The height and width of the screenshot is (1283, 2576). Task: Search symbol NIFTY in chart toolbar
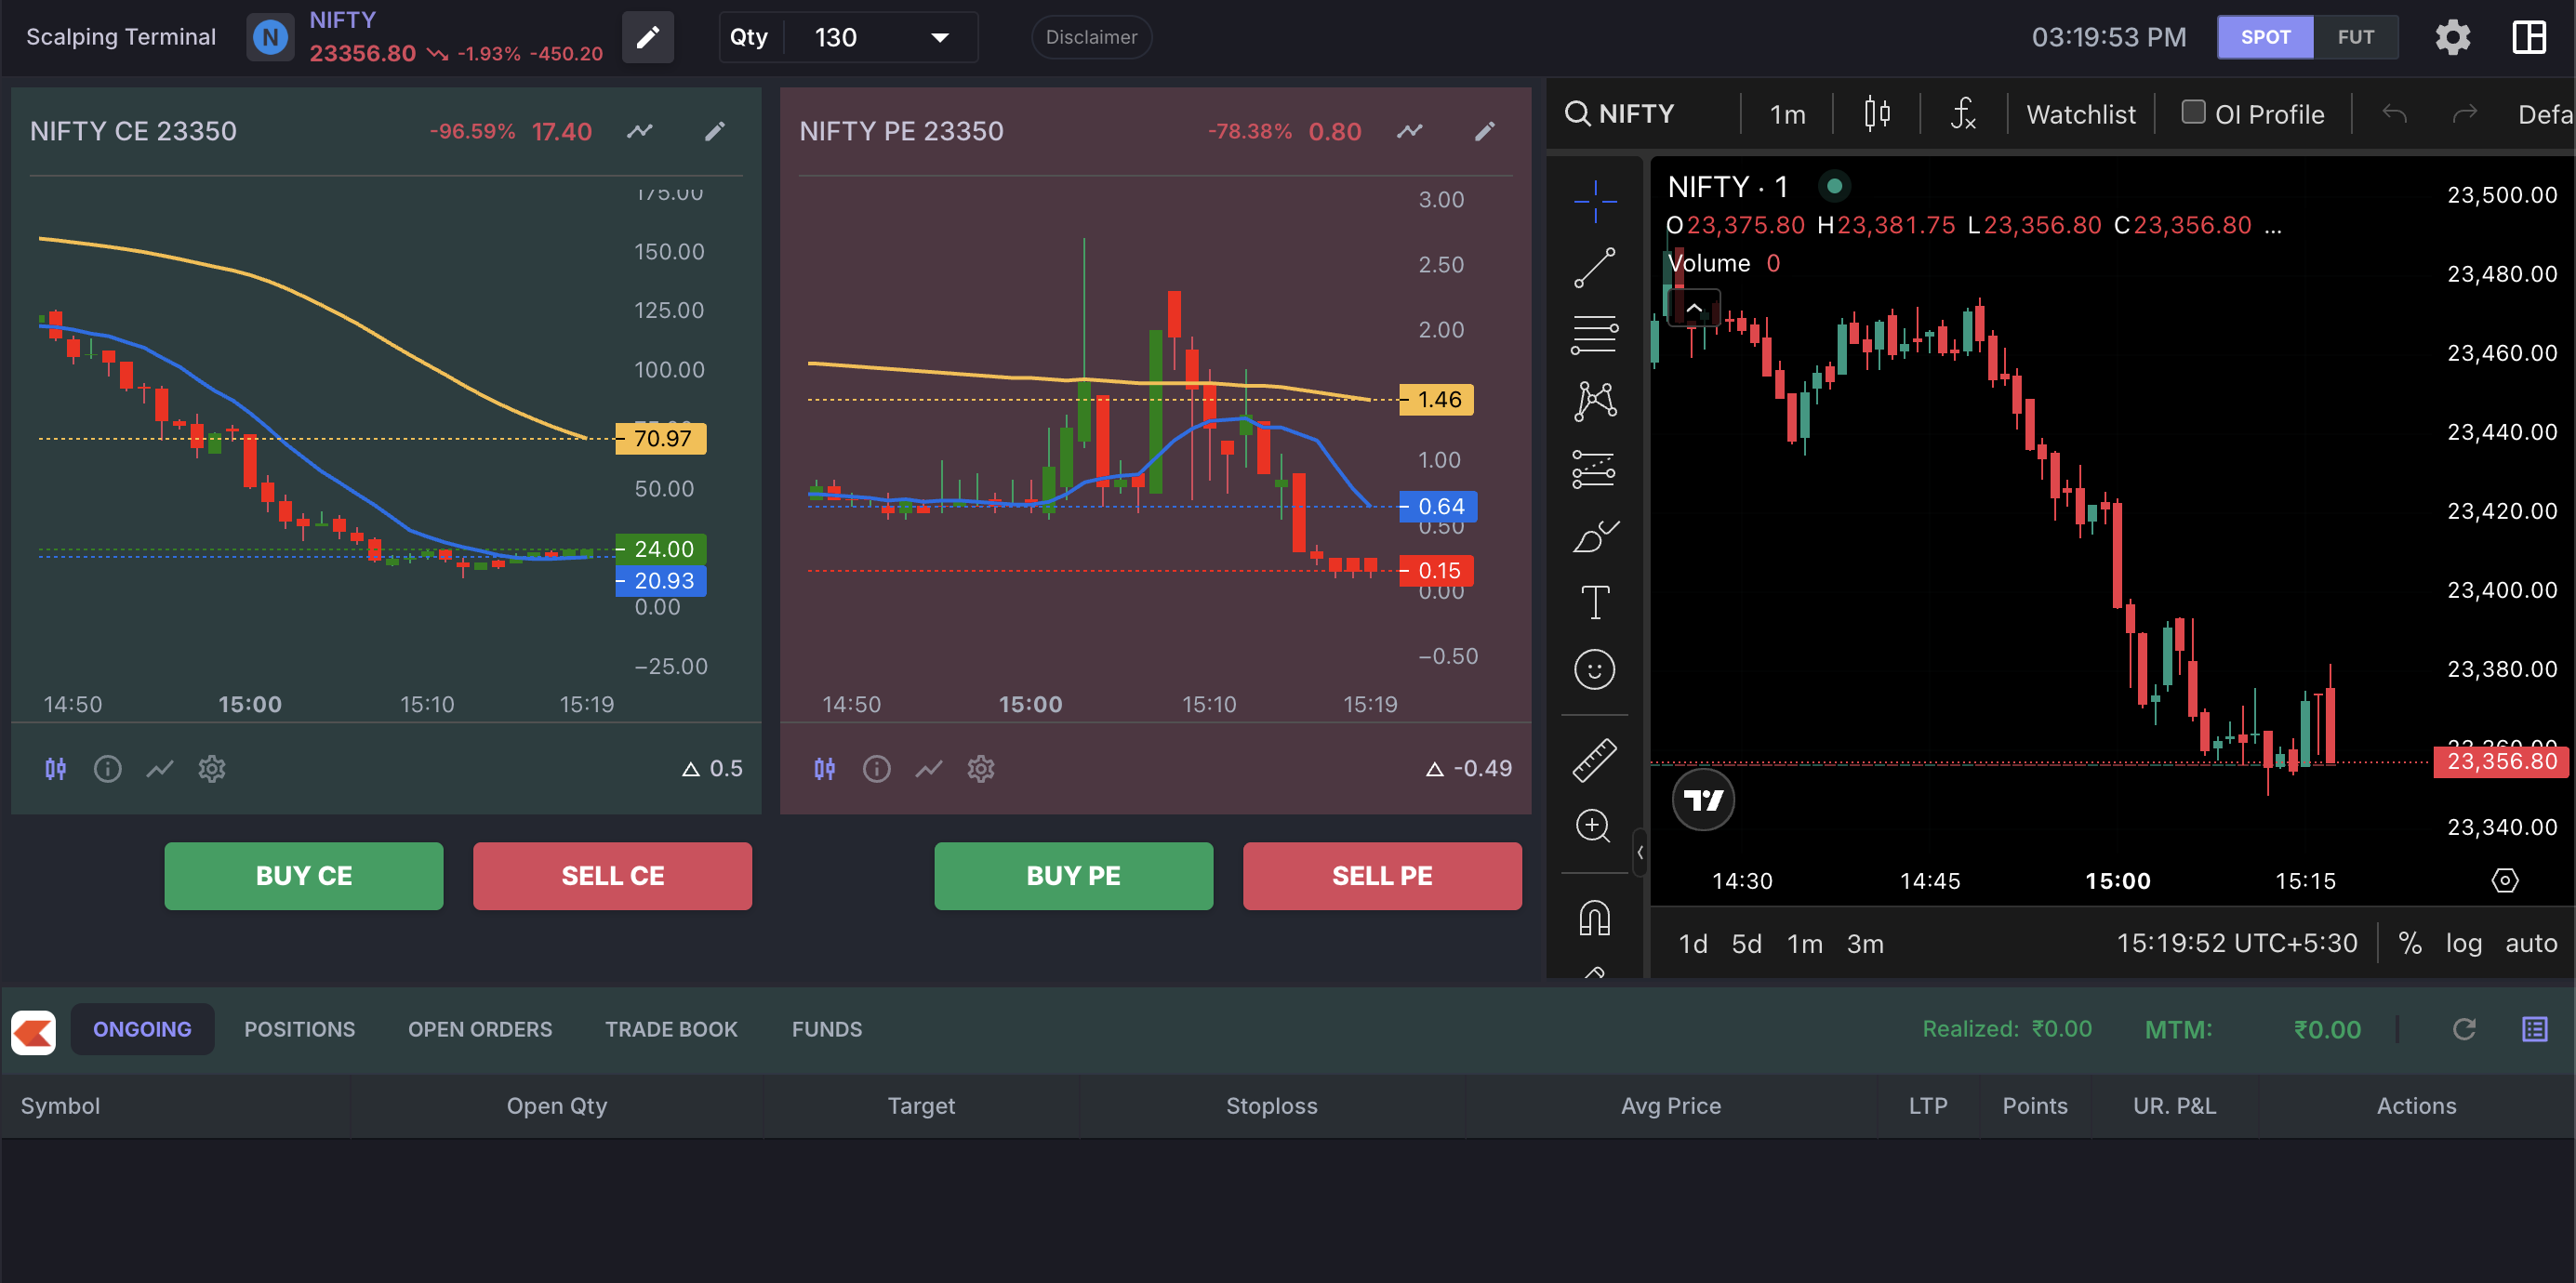pos(1620,113)
